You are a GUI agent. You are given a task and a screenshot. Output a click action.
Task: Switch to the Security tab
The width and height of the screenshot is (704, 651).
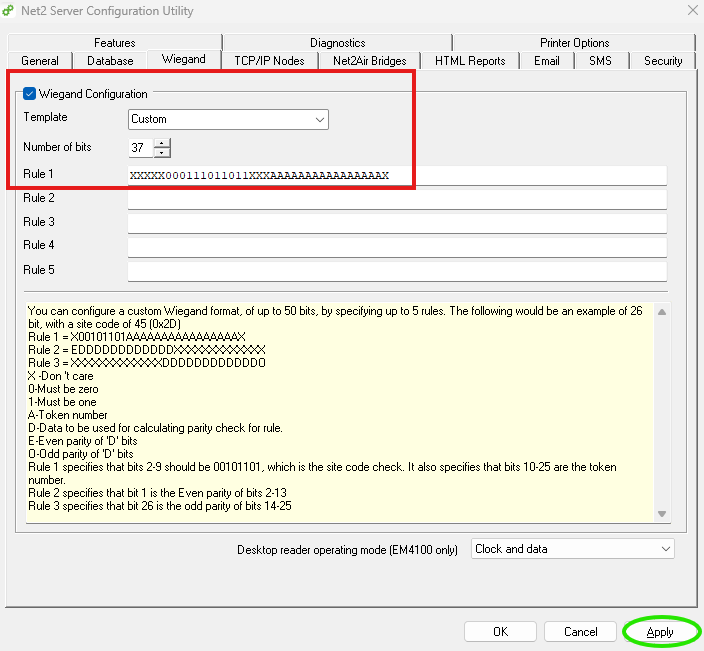(663, 61)
